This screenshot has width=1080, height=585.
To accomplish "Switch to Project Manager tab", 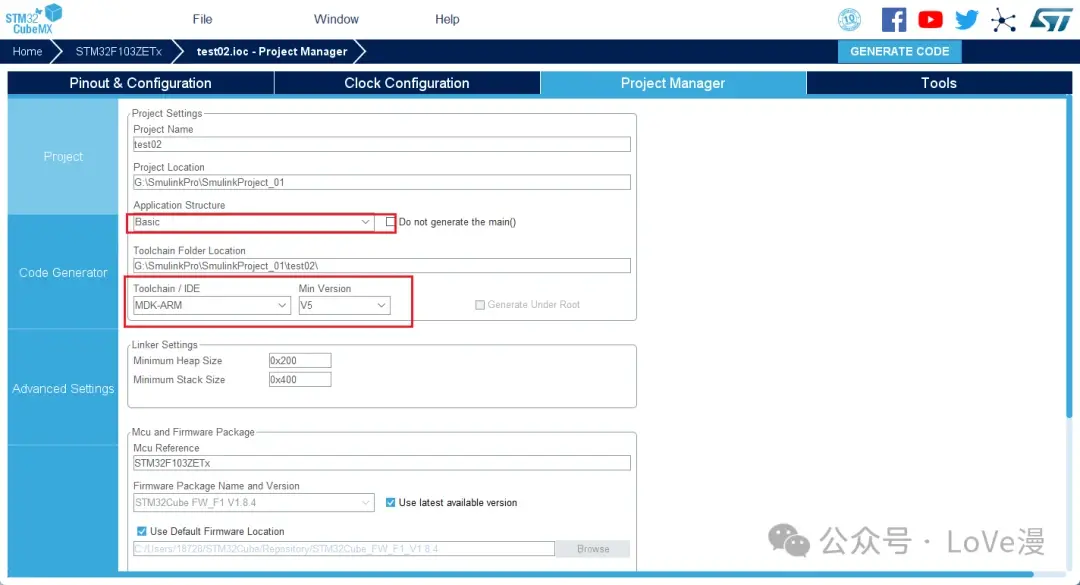I will tap(673, 83).
